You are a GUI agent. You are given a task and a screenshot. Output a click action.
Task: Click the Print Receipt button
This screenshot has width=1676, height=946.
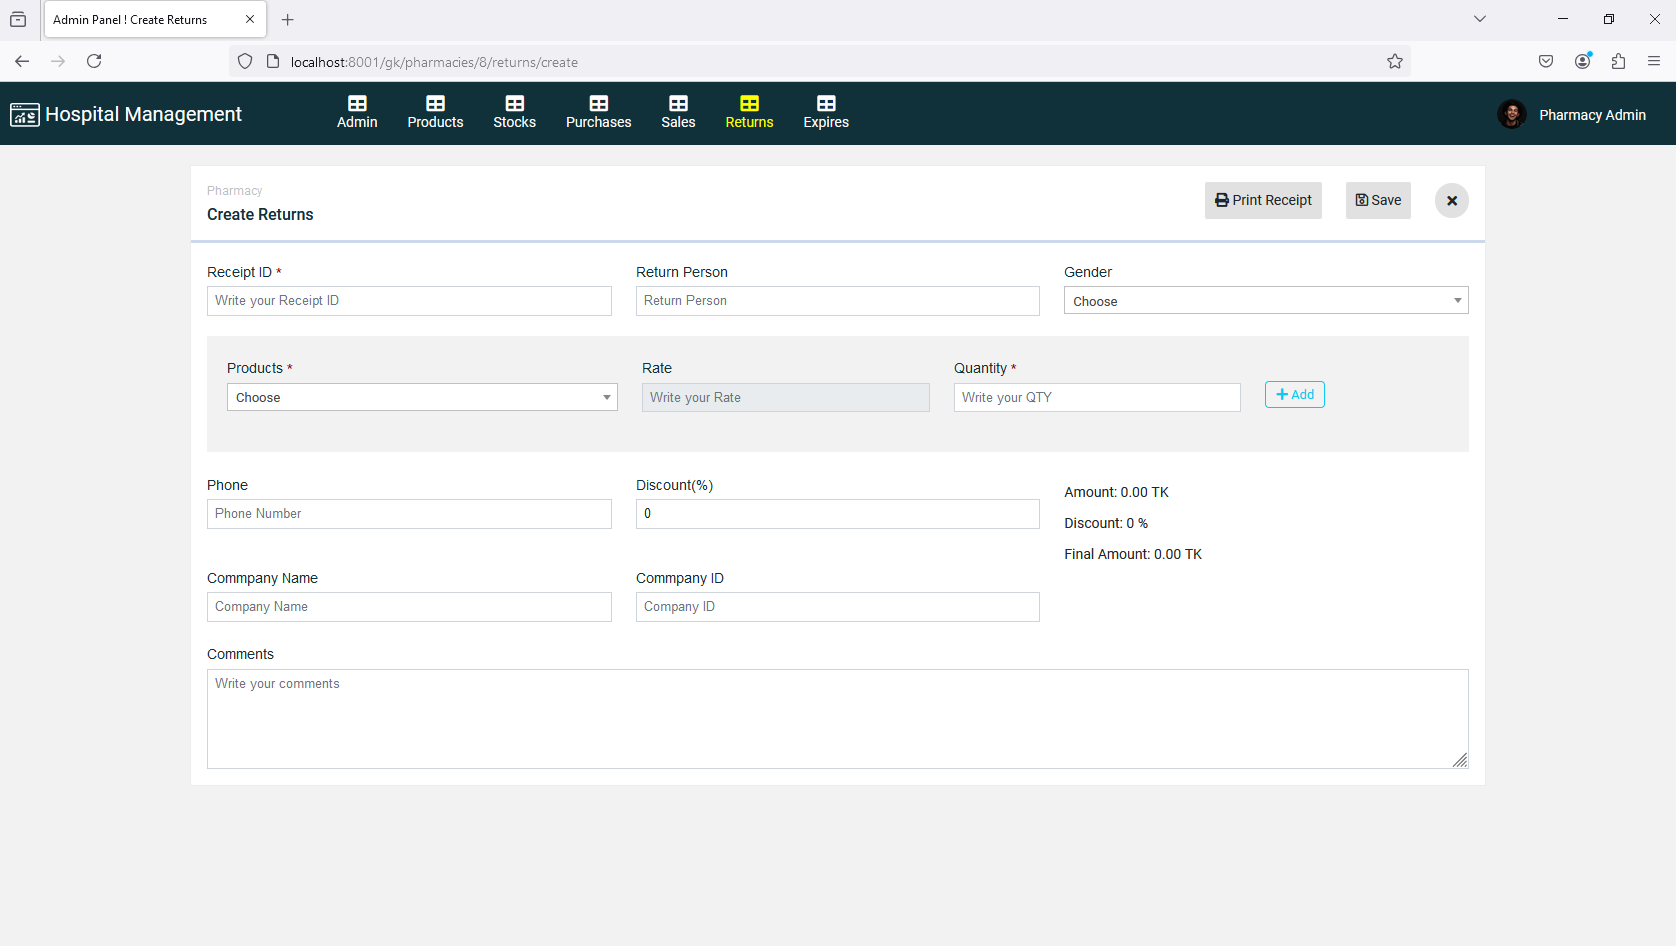[1263, 200]
